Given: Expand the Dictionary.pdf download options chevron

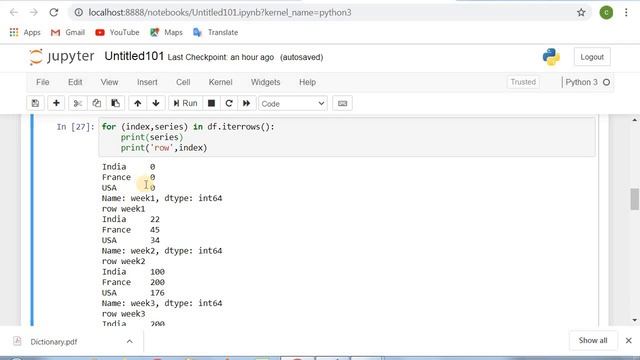Looking at the screenshot, I should tap(129, 341).
